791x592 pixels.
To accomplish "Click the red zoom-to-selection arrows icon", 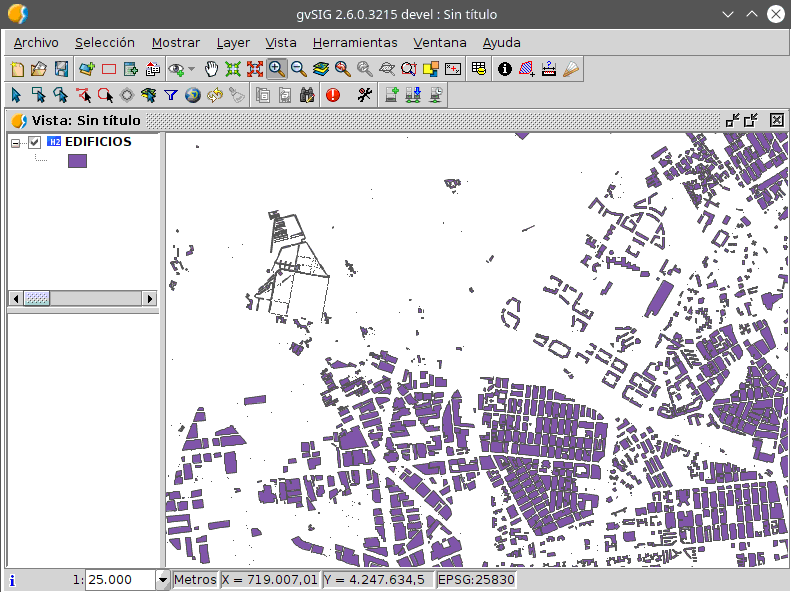I will 255,69.
